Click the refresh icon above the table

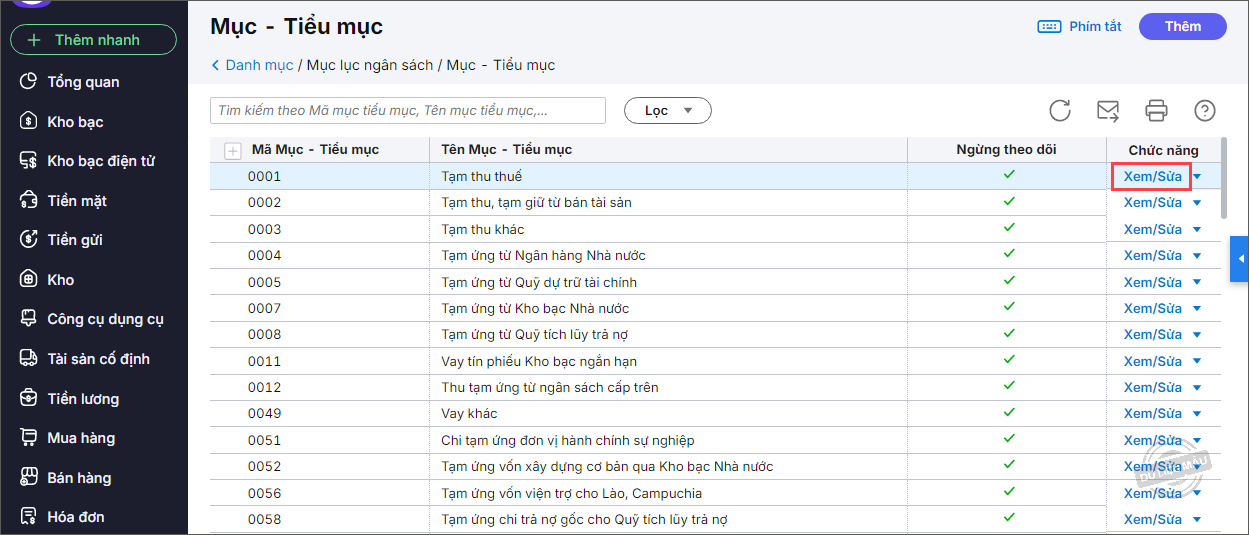pyautogui.click(x=1060, y=110)
